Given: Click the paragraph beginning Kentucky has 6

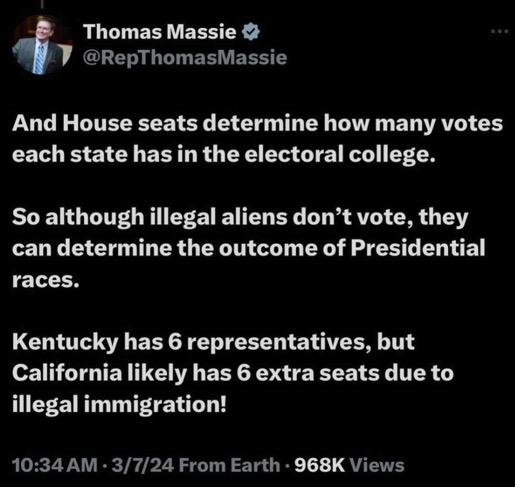Looking at the screenshot, I should 233,373.
